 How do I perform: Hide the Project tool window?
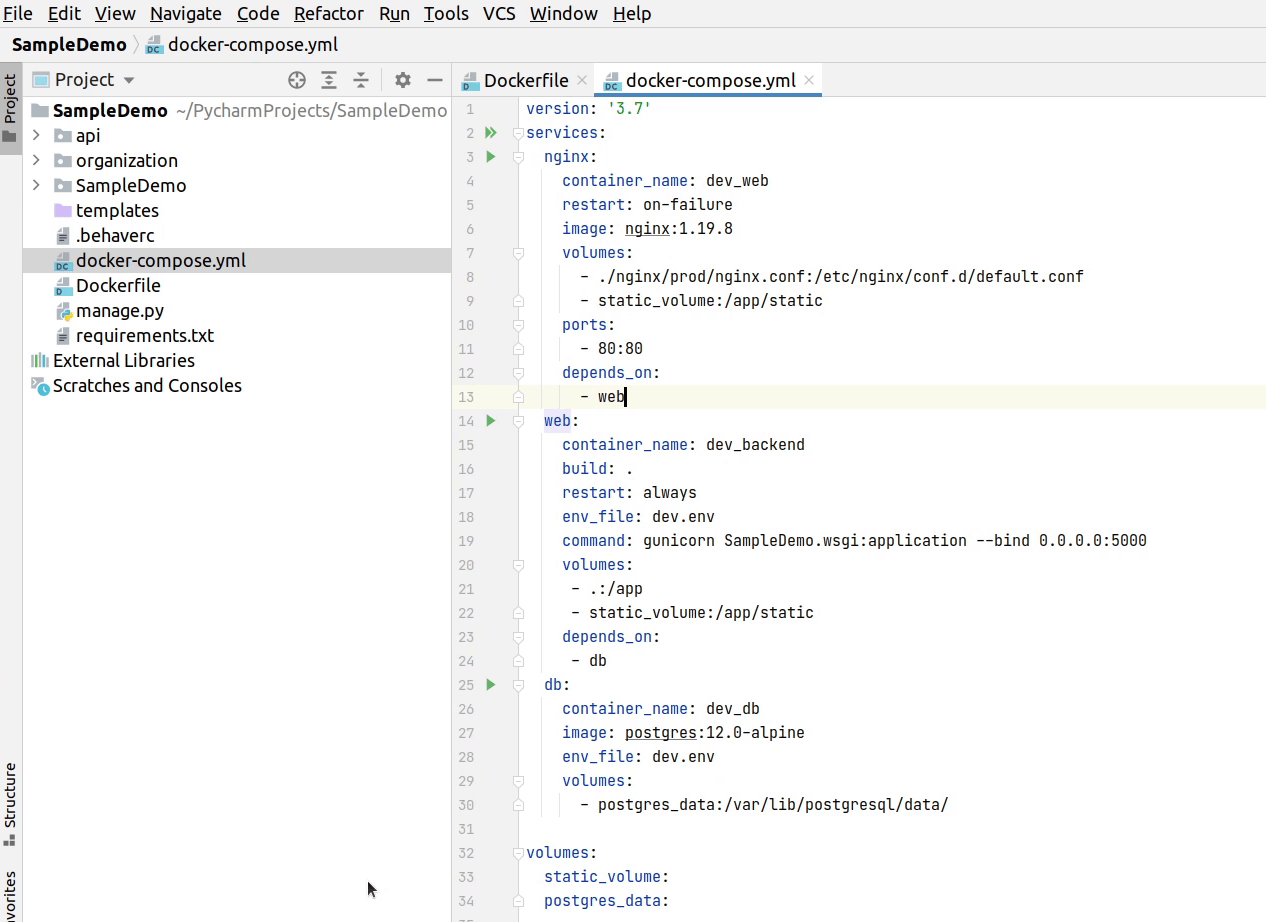434,80
